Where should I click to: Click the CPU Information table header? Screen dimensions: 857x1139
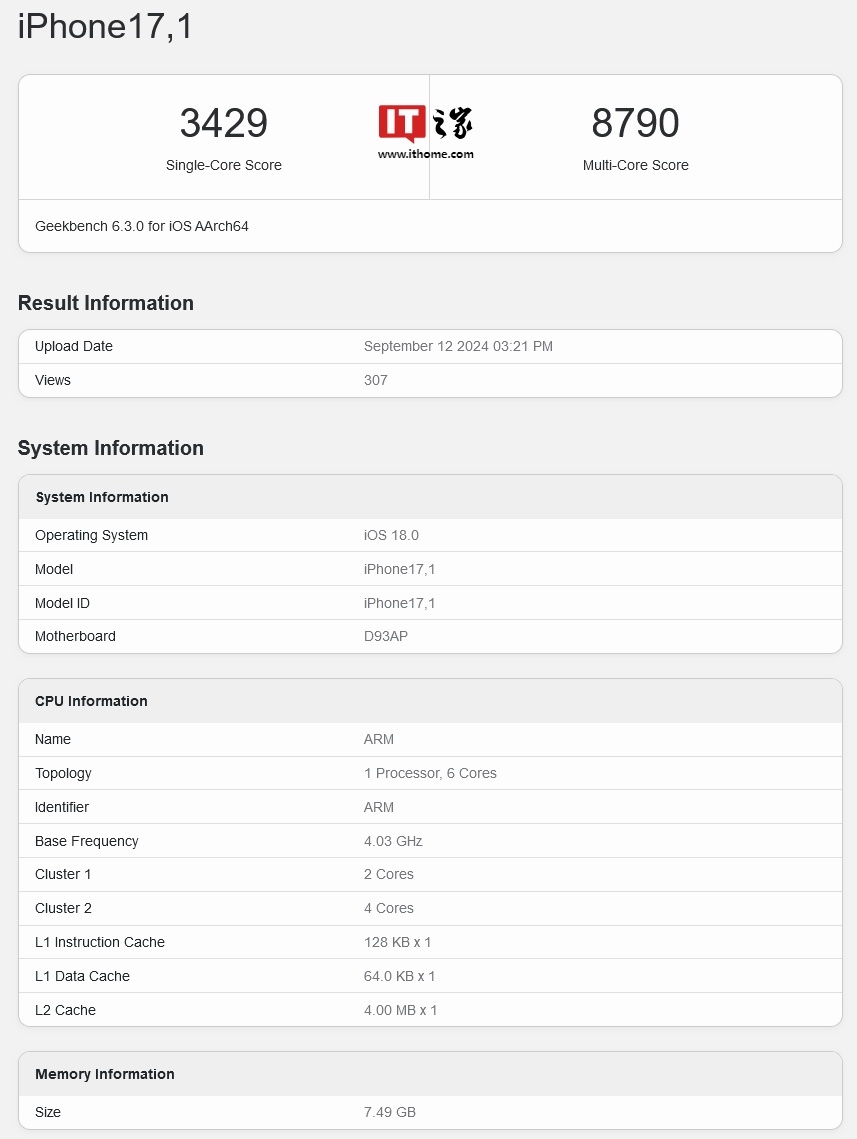click(x=91, y=701)
